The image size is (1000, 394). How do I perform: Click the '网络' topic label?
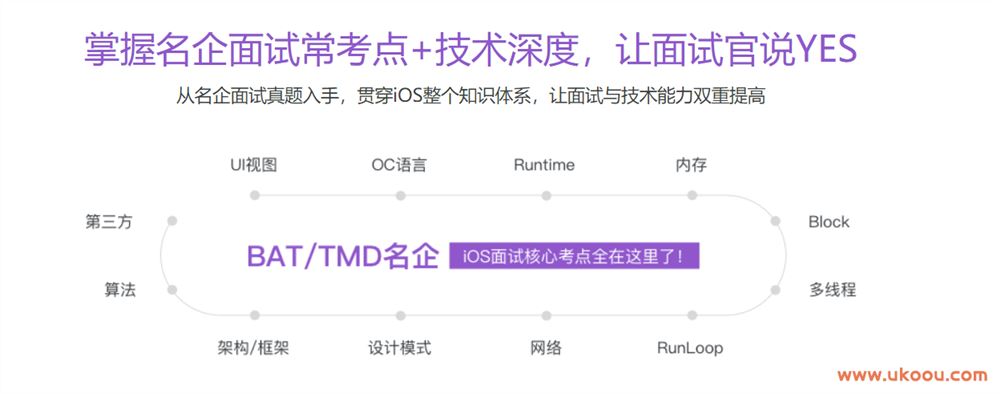[546, 348]
